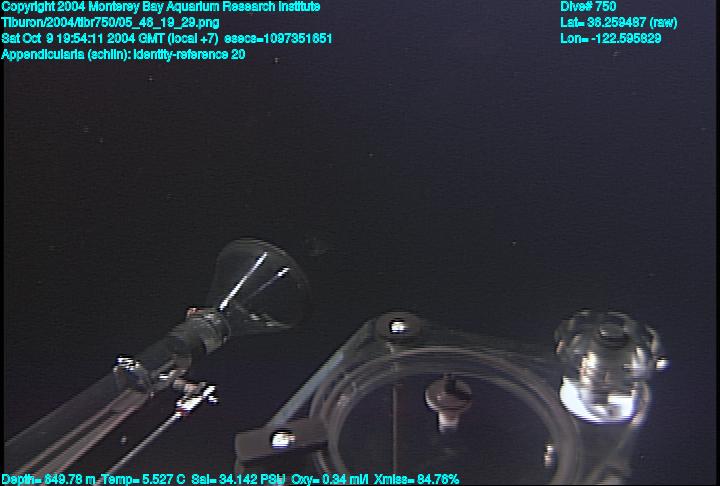Click the Oxy= 0.34 ml/l reading
The width and height of the screenshot is (720, 486).
[330, 480]
